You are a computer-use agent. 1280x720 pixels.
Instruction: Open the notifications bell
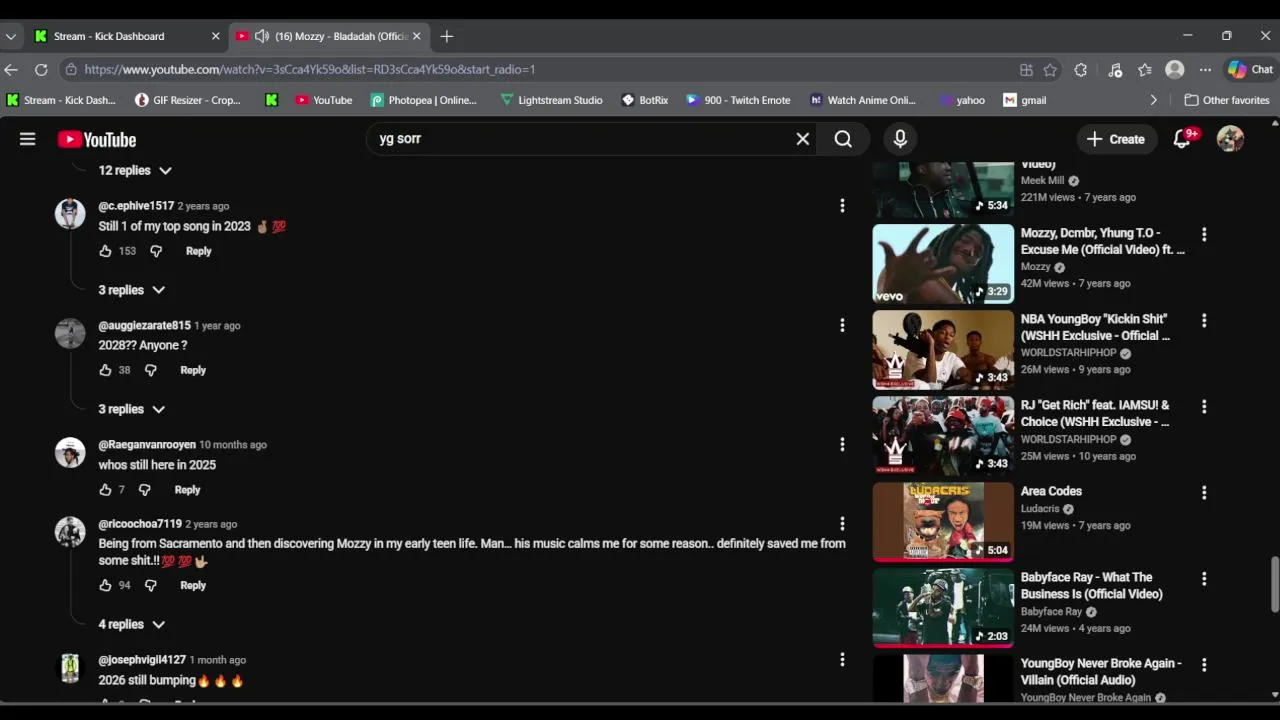coord(1182,139)
